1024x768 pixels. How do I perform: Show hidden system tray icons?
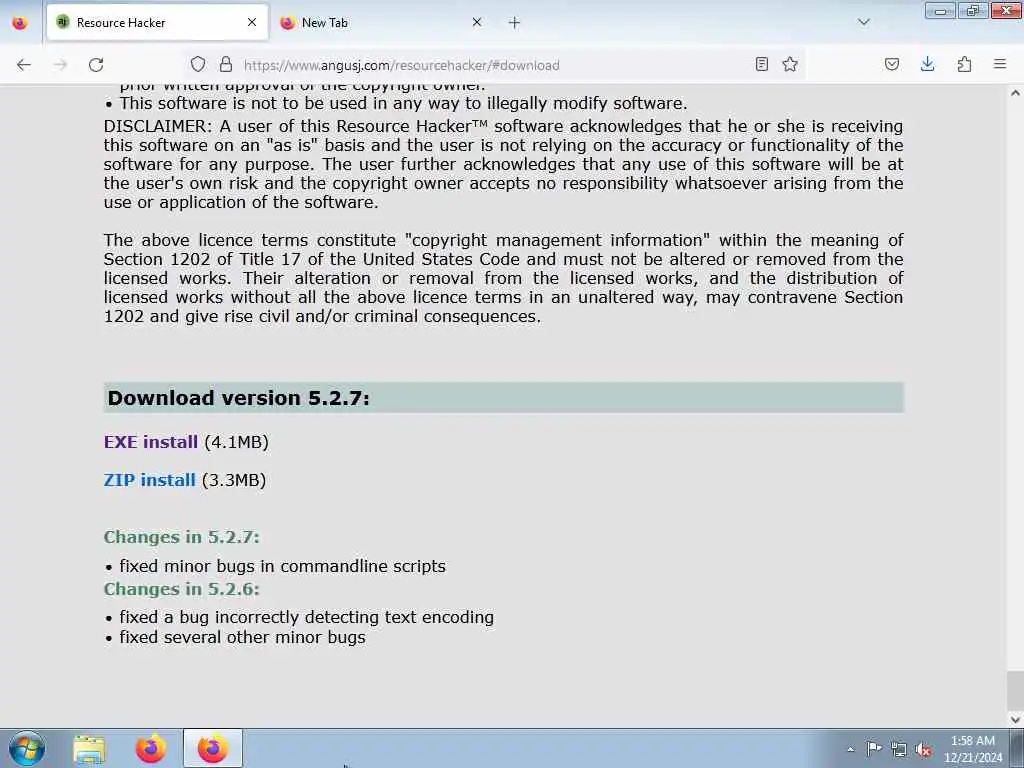850,749
